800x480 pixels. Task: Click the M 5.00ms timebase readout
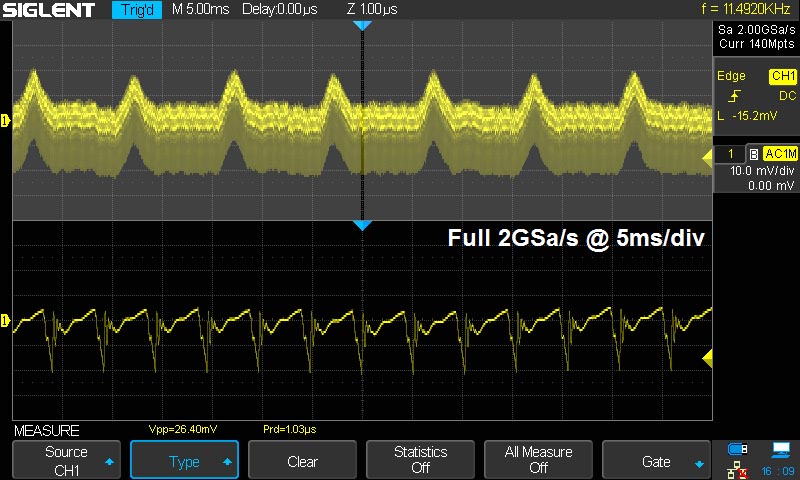tap(200, 10)
